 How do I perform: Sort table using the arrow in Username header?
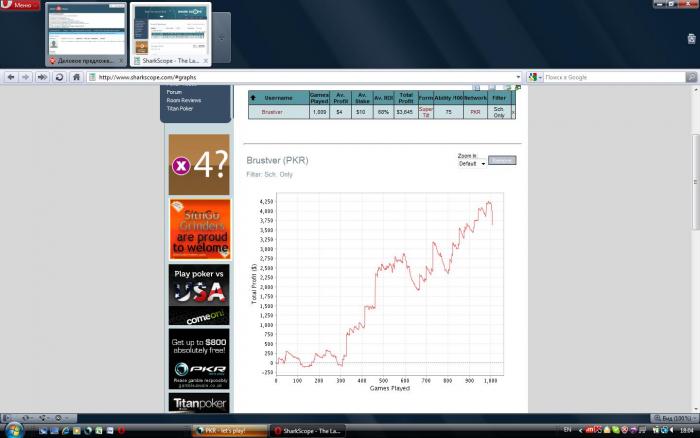pos(253,97)
